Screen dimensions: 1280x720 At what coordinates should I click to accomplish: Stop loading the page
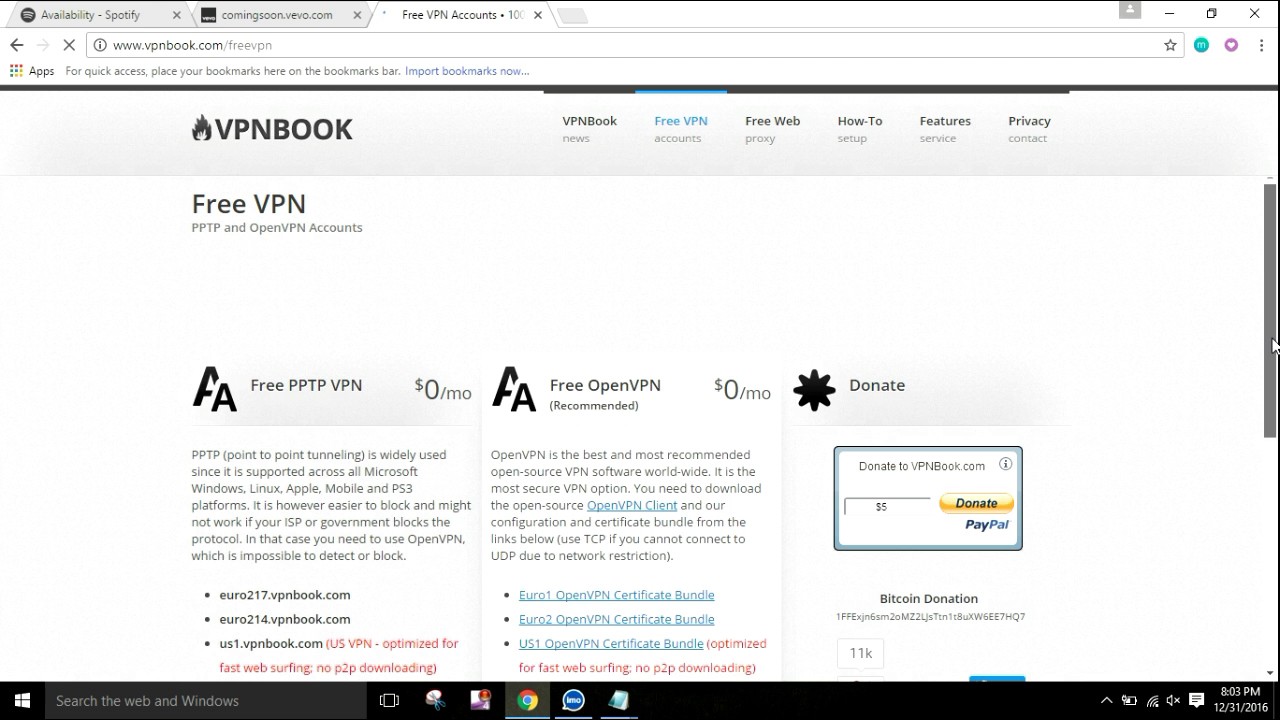68,45
